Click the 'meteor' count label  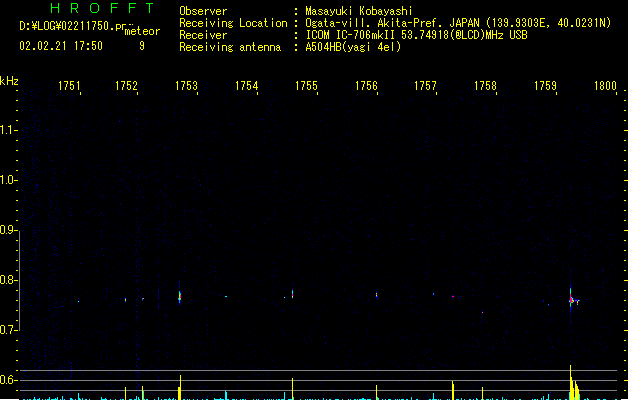(x=142, y=31)
